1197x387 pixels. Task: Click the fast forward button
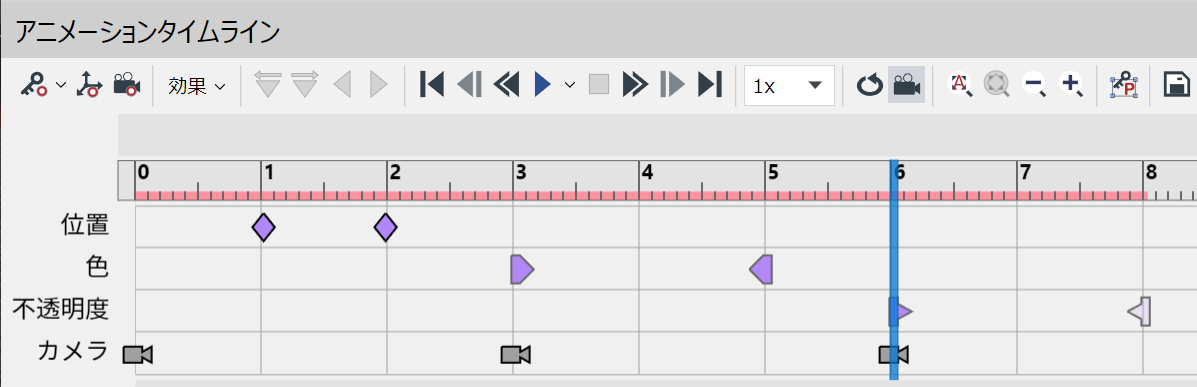tap(635, 84)
